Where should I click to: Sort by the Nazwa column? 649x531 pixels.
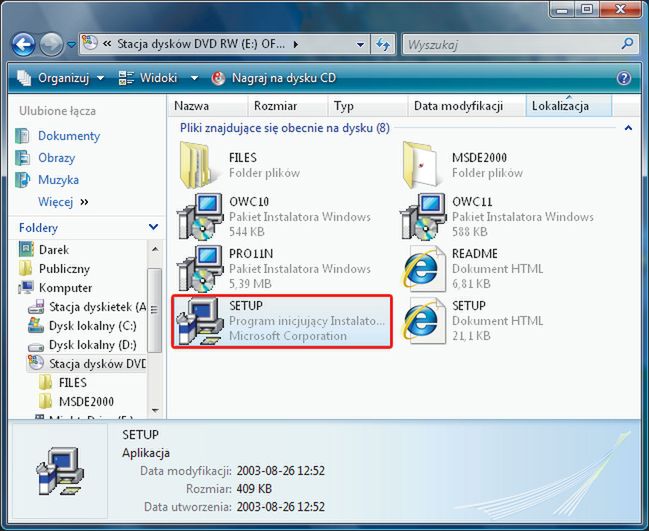click(208, 106)
